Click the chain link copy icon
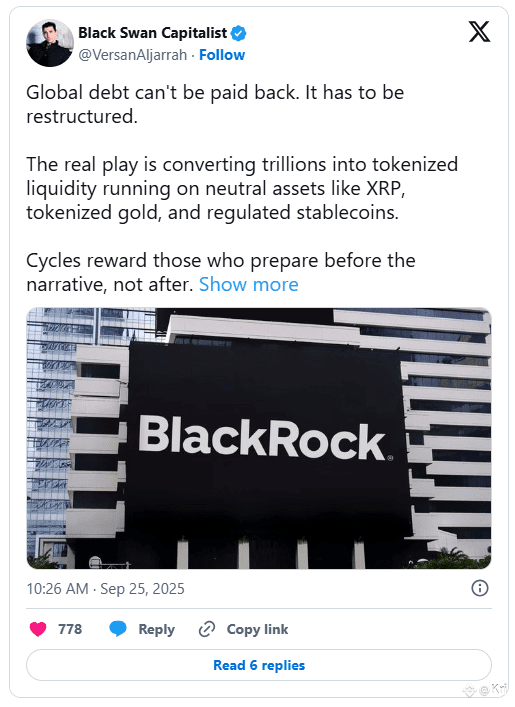515x707 pixels. tap(207, 629)
